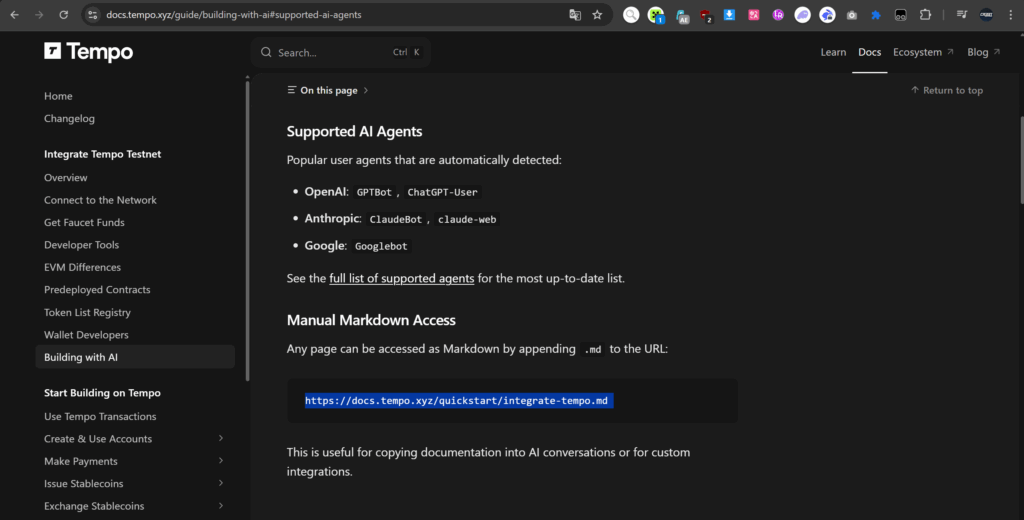Select Building with AI in sidebar

135,357
